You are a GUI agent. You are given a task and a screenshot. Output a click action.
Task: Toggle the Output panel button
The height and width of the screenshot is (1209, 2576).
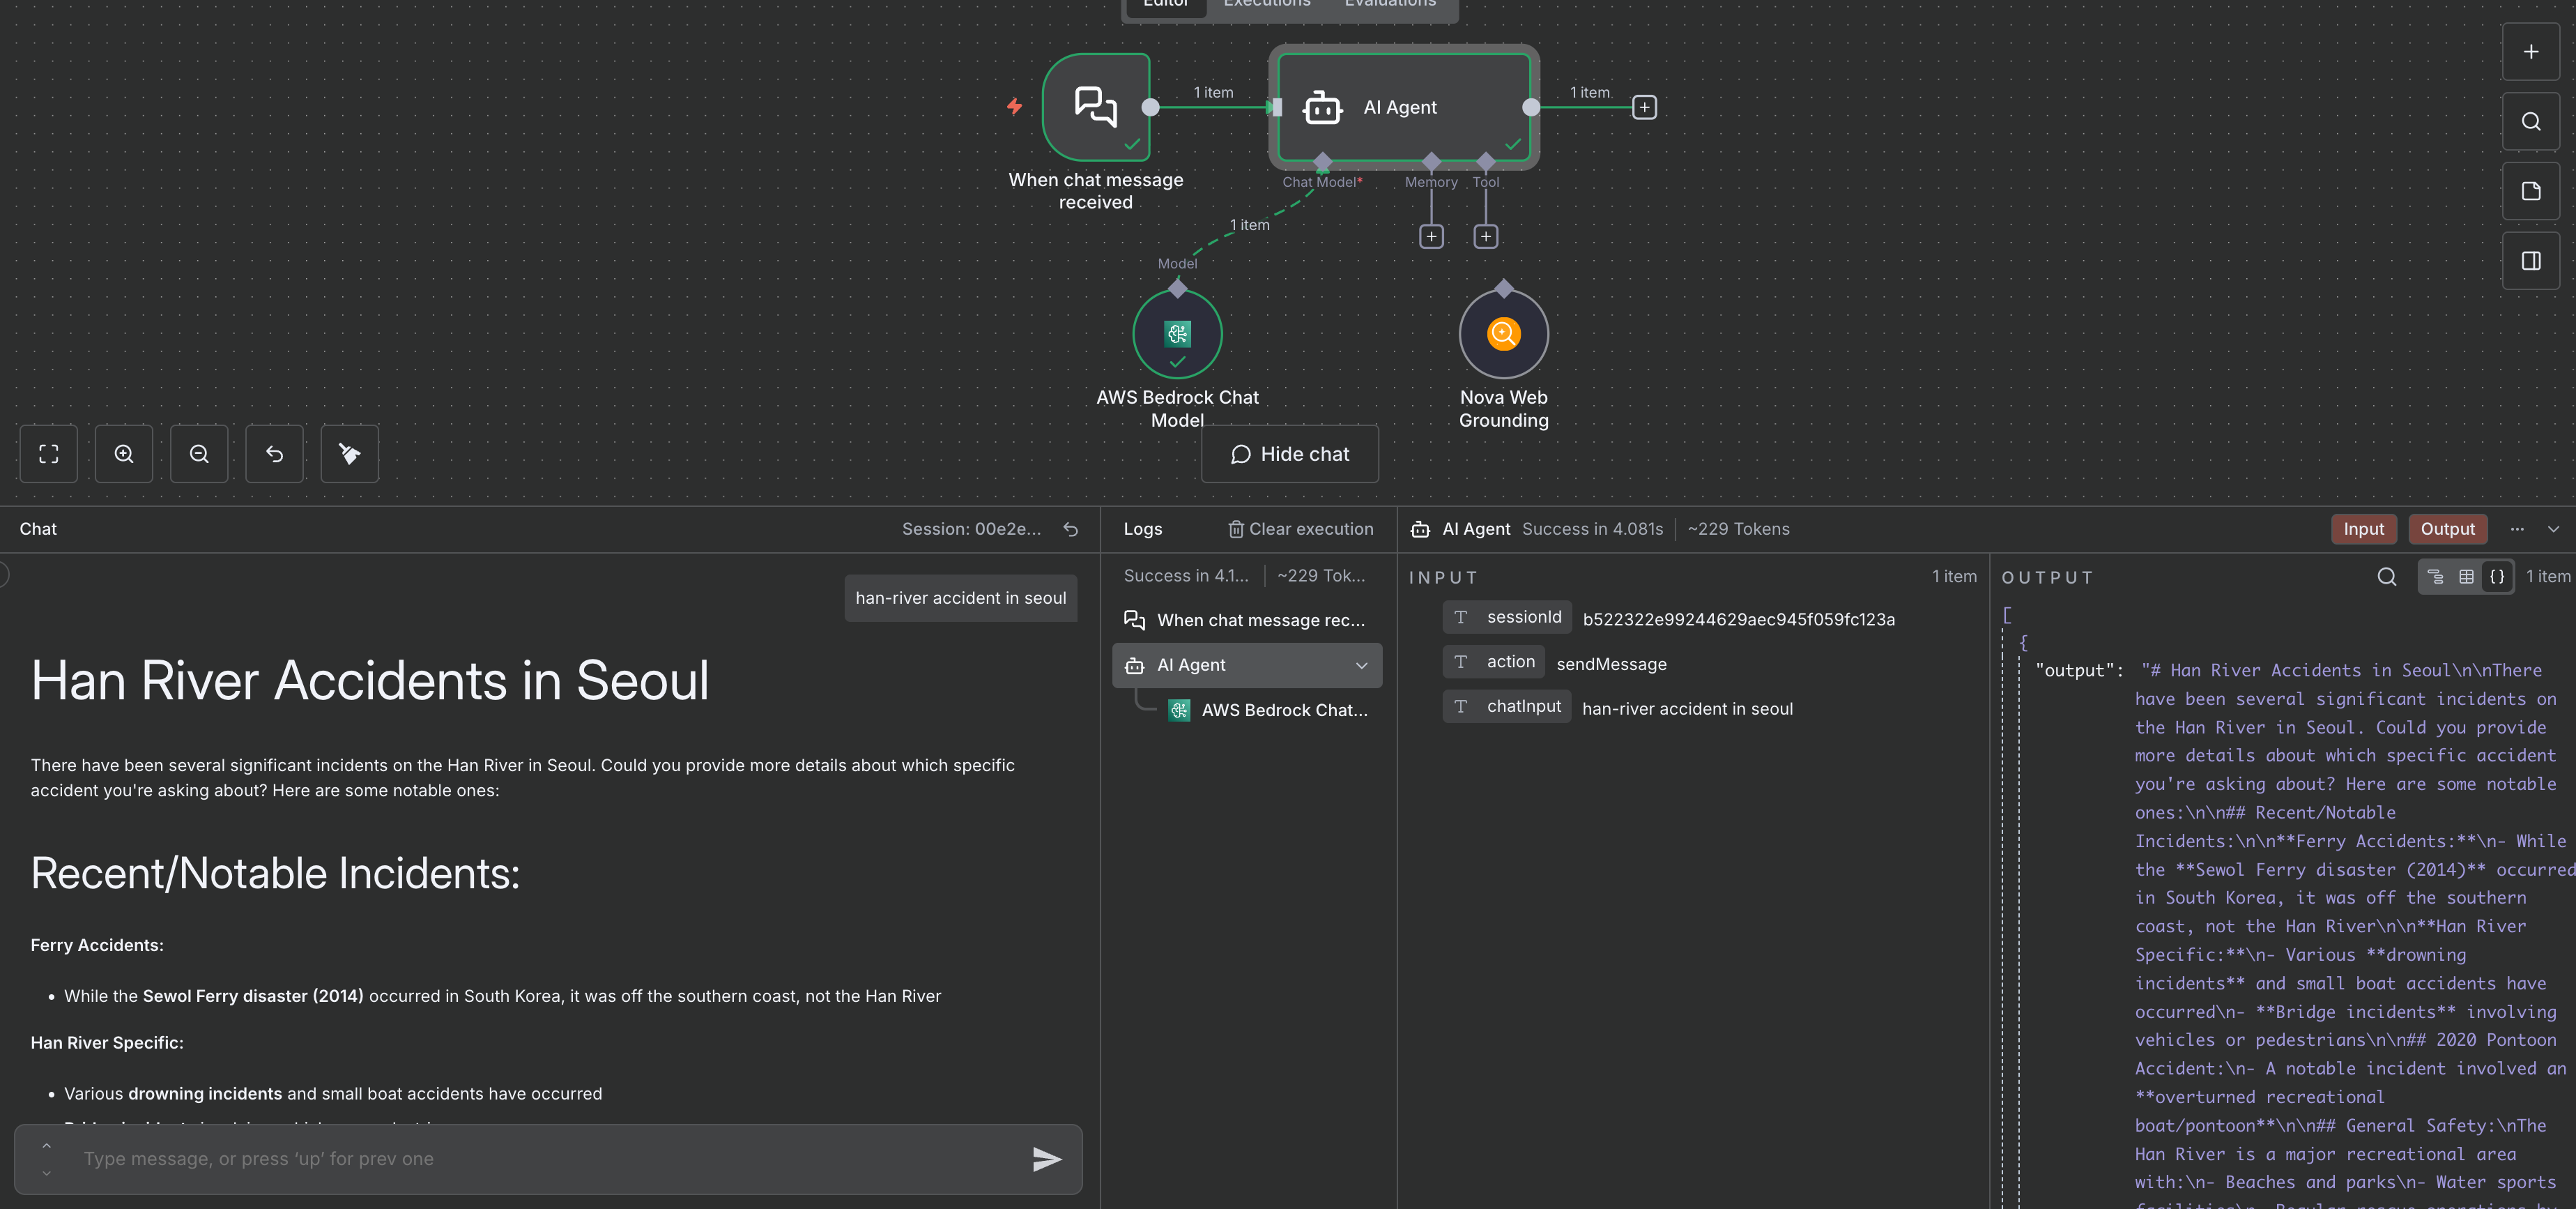pos(2447,529)
